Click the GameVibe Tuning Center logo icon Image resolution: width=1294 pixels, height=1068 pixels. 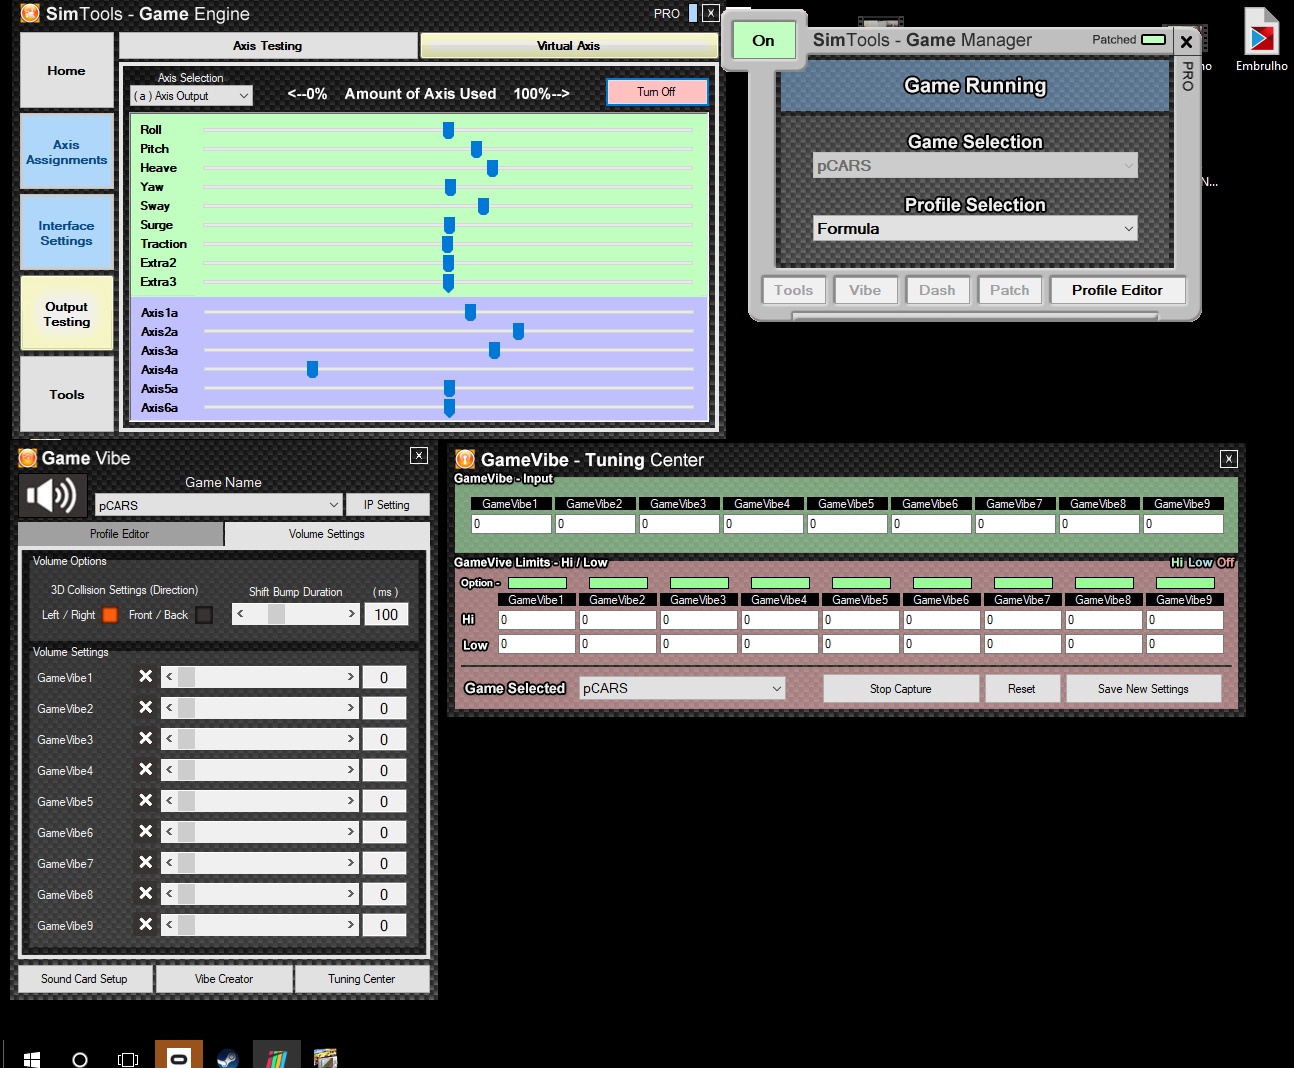tap(465, 459)
